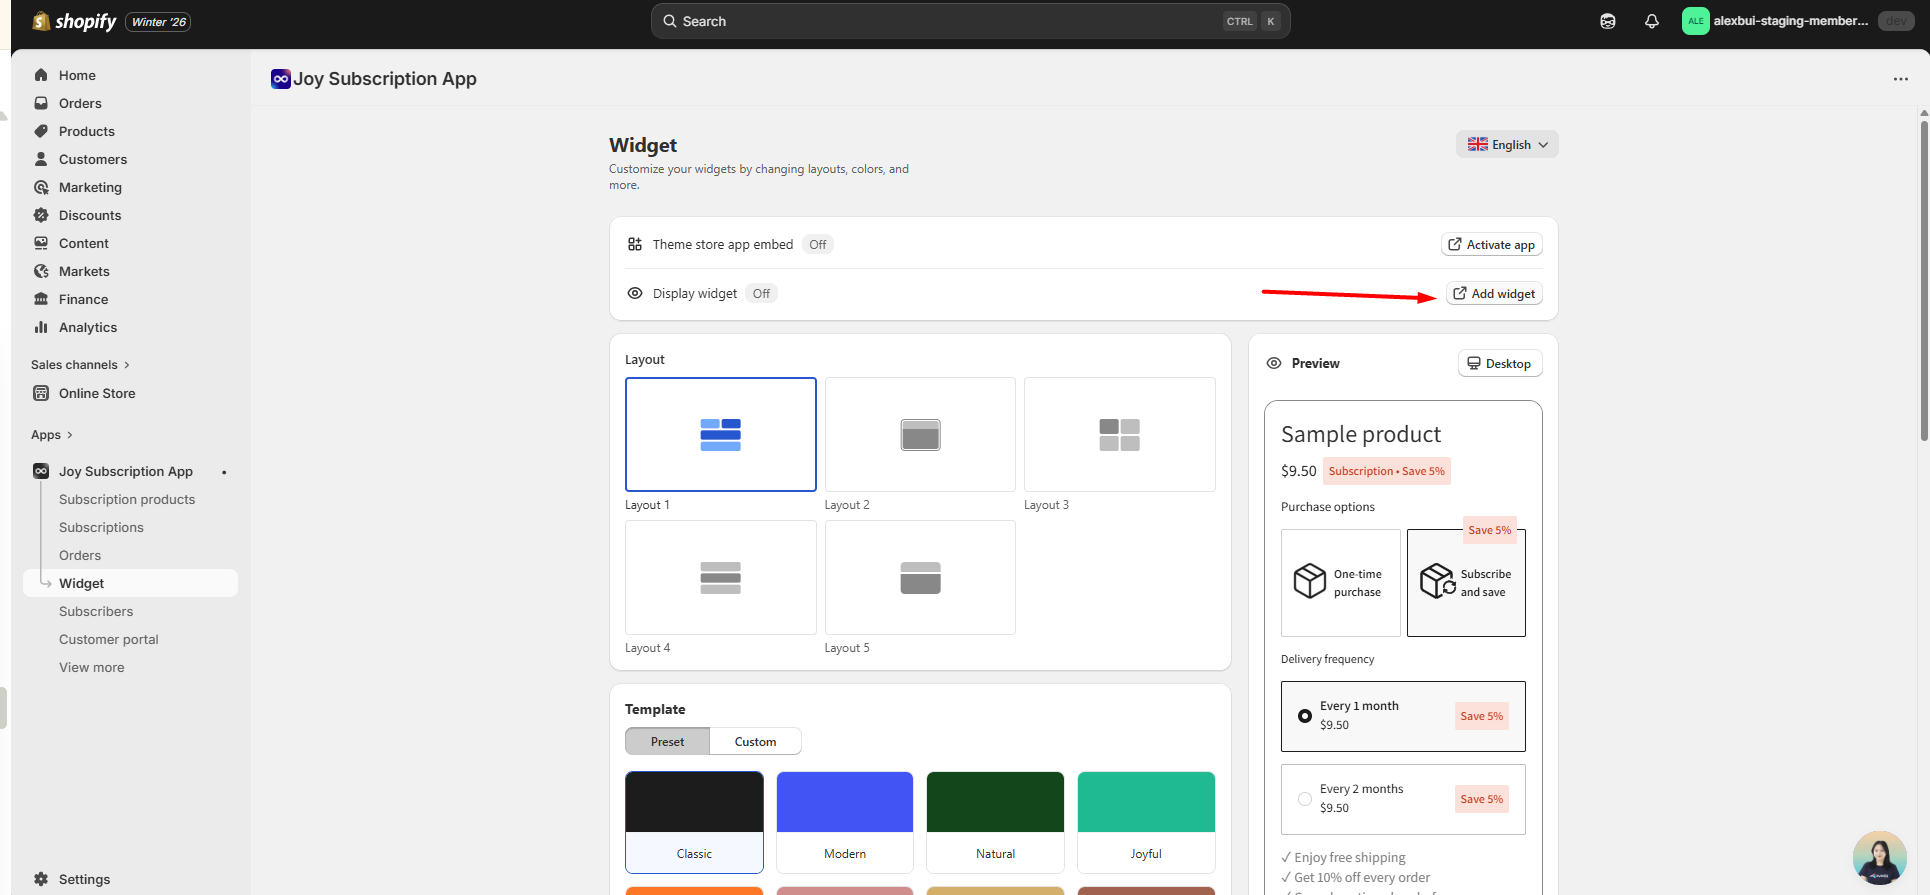Open the Sidekick assistant icon in top bar
The width and height of the screenshot is (1930, 895).
1607,21
